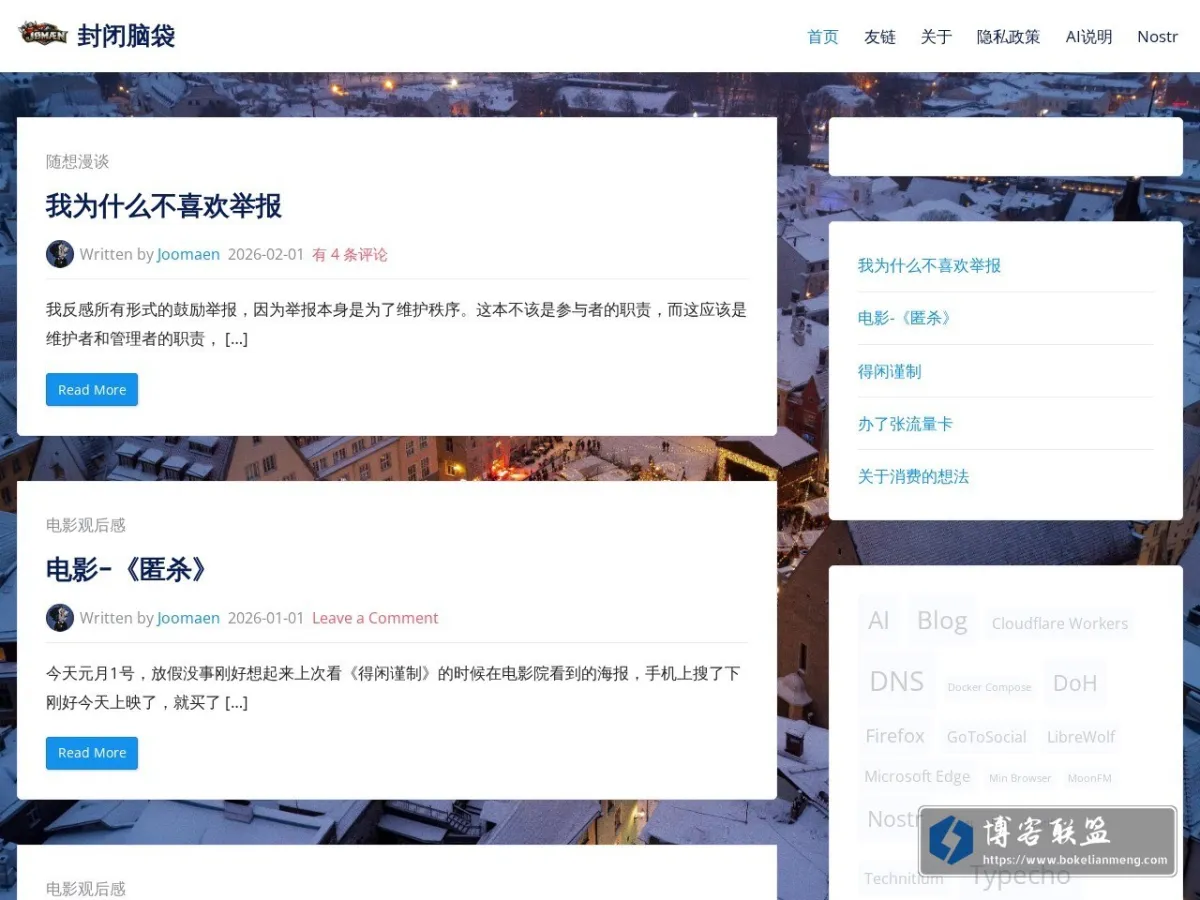
Task: Open sidebar recent post 办了张流量卡
Action: point(905,424)
